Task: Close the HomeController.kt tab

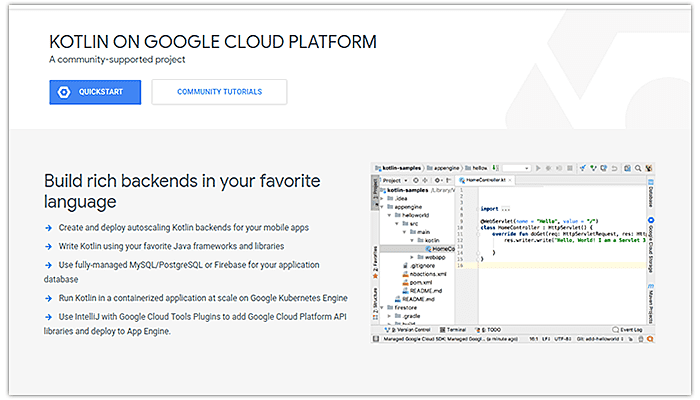Action: [x=510, y=180]
